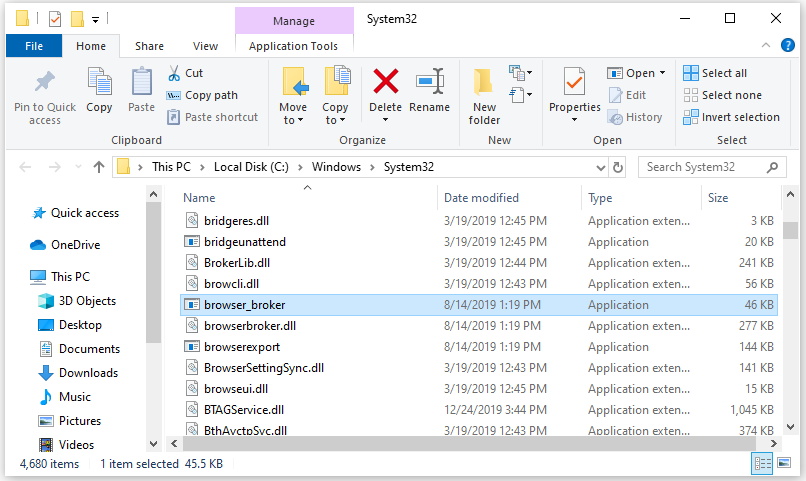Create a New folder
This screenshot has width=806, height=481.
[484, 96]
